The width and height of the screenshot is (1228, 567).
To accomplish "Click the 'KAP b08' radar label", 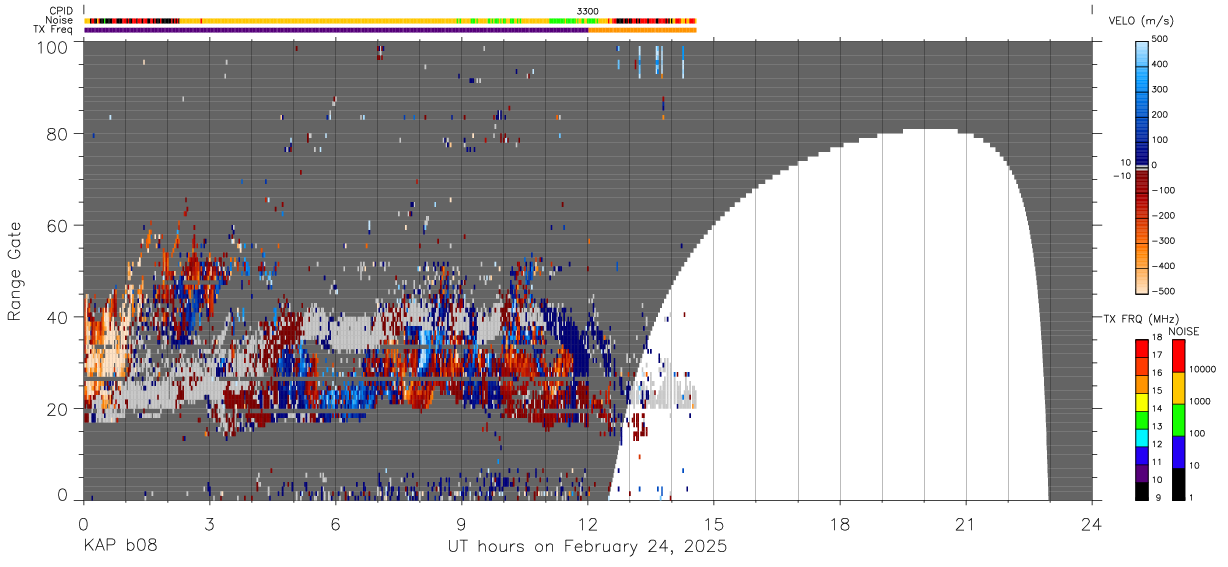I will point(119,547).
